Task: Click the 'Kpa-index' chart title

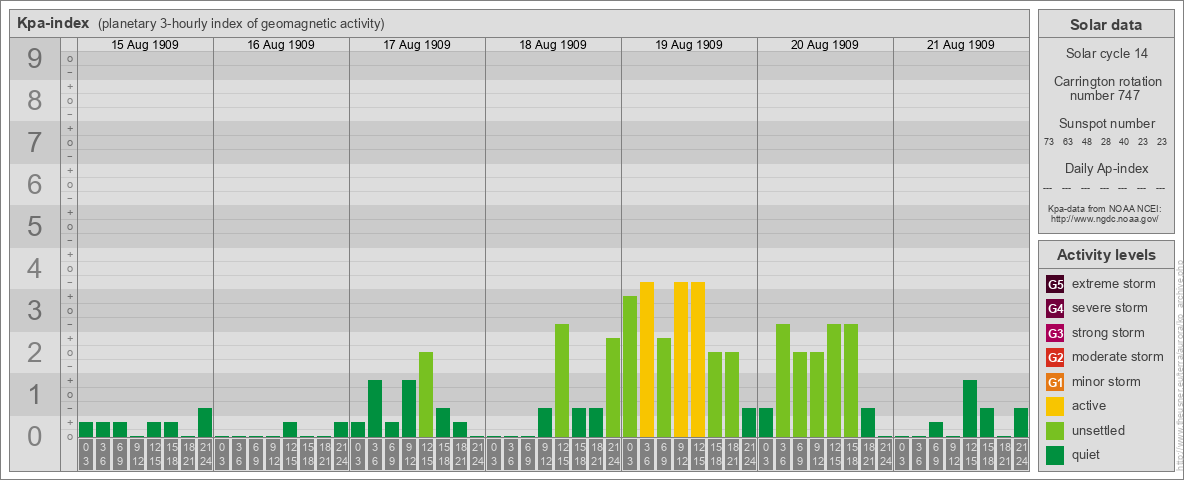Action: coord(54,23)
